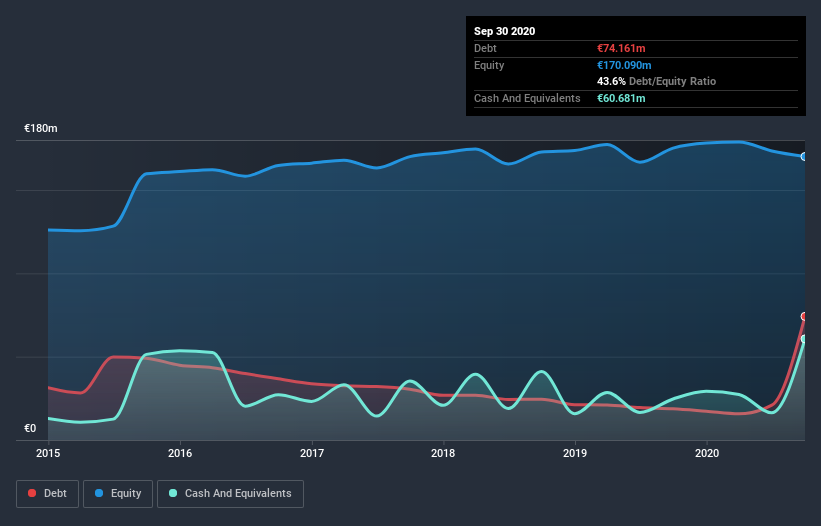
Task: Click the €180m y-axis label
Action: click(x=41, y=129)
